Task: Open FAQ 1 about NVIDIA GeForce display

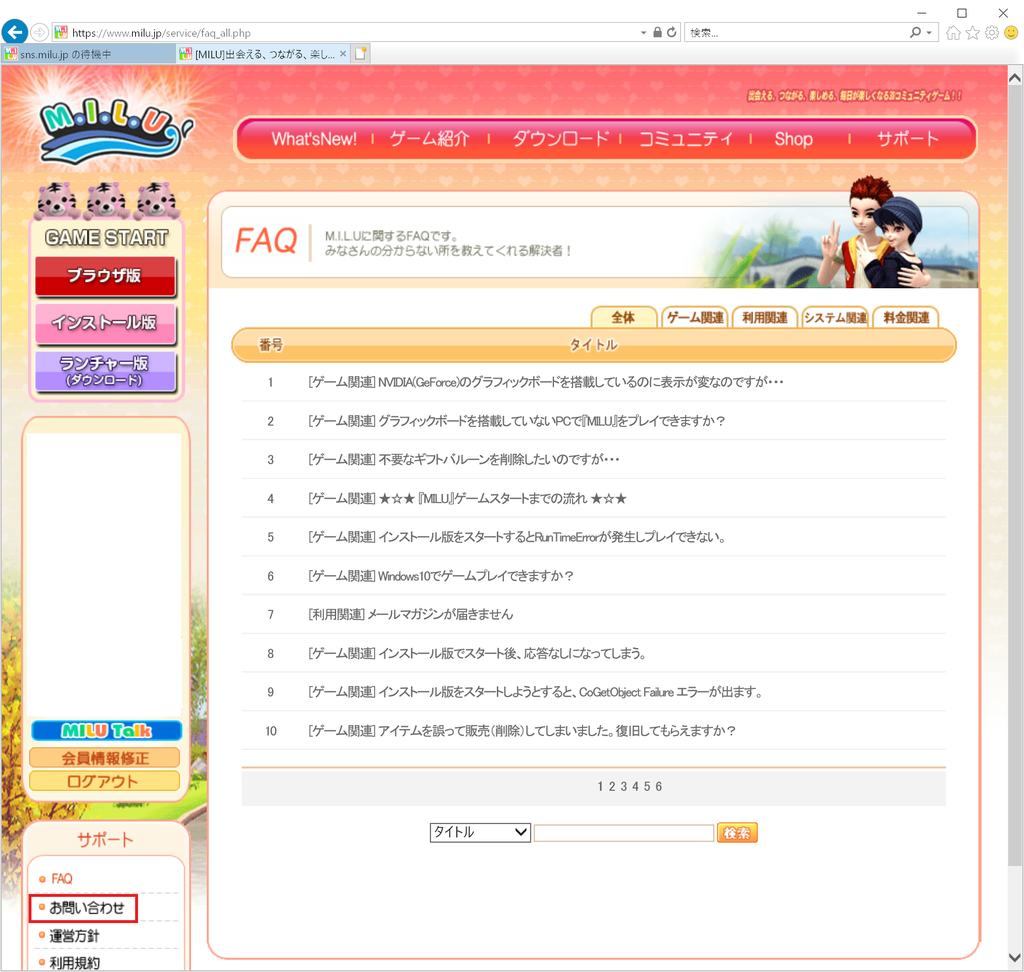Action: 545,382
